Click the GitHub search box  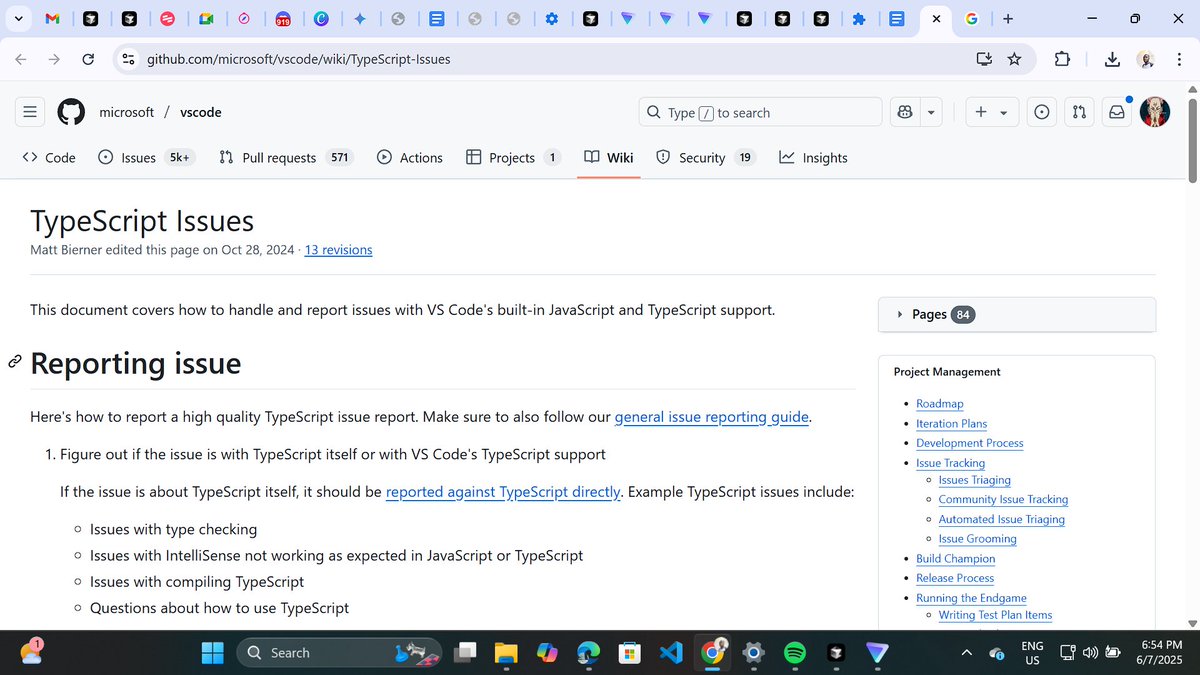coord(760,112)
